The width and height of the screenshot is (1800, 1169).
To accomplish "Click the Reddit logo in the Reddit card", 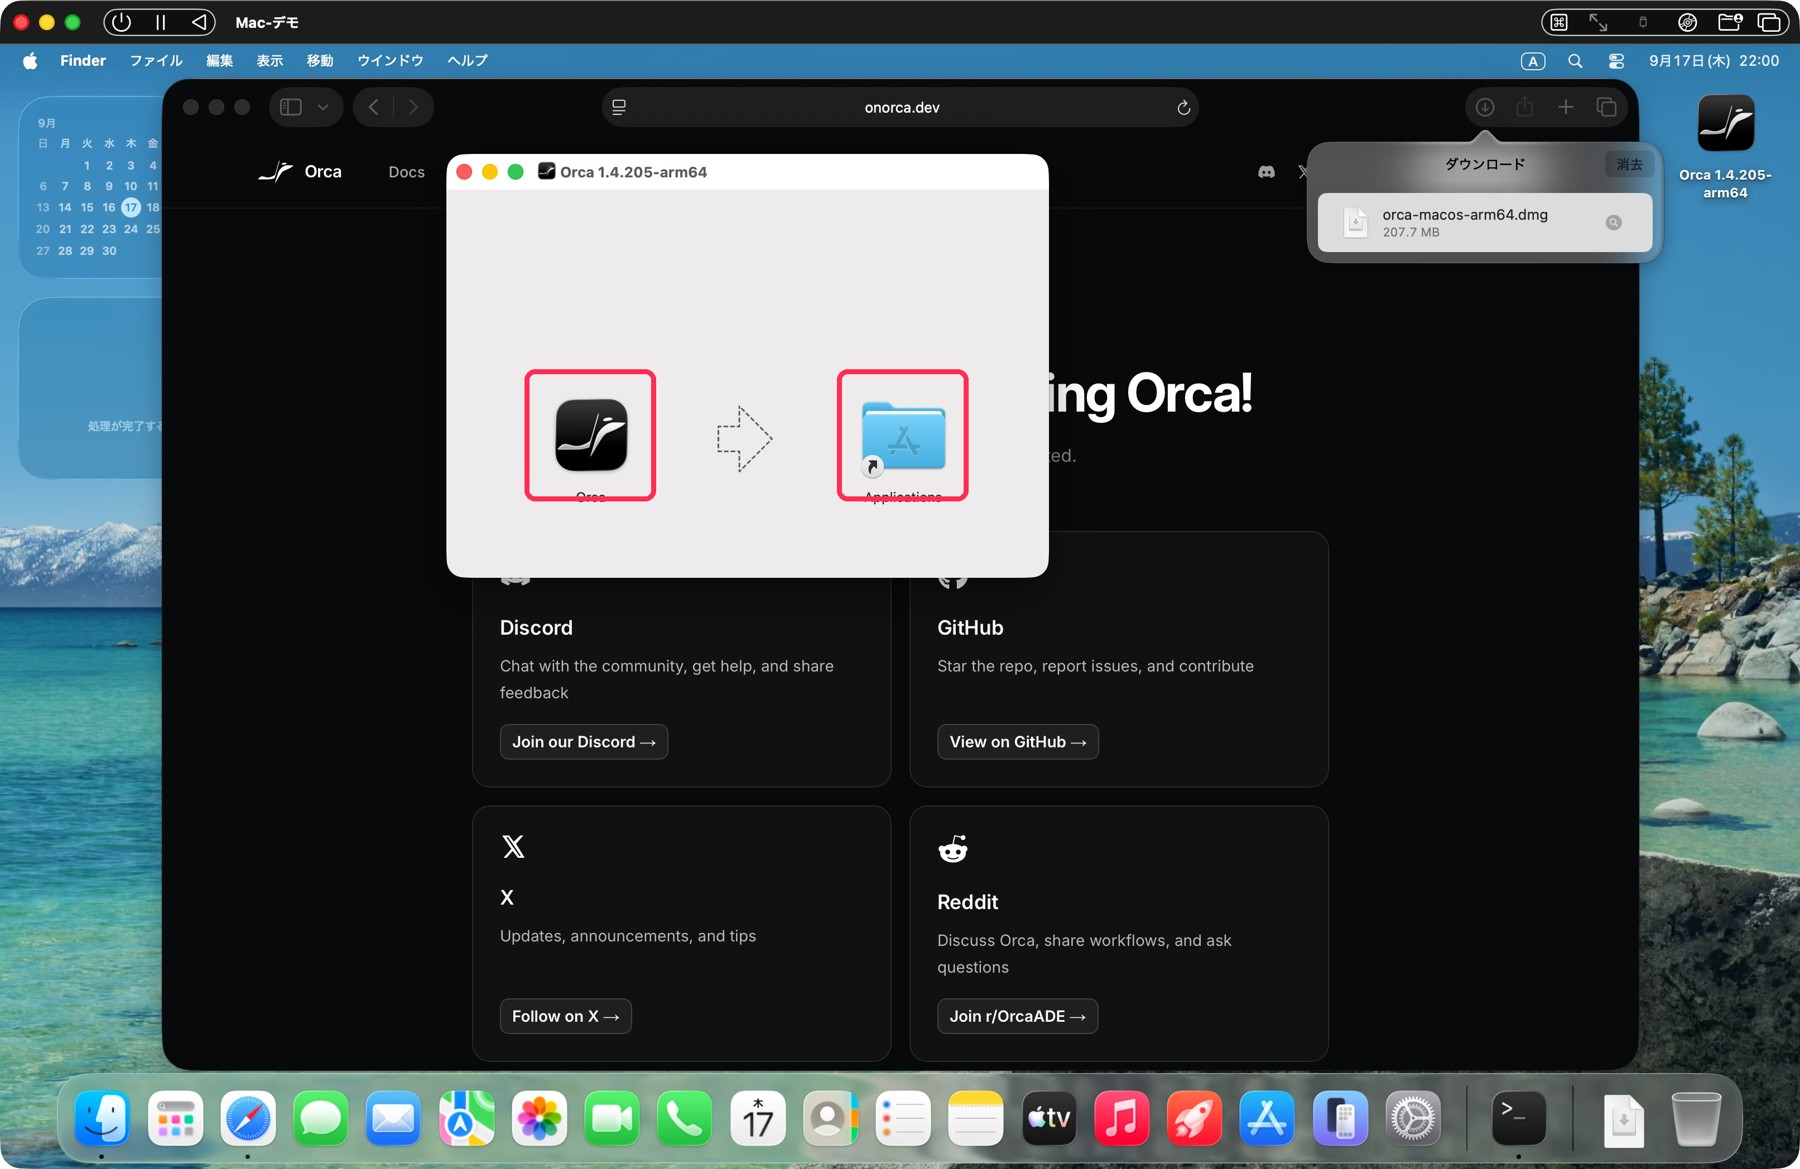I will click(x=953, y=849).
